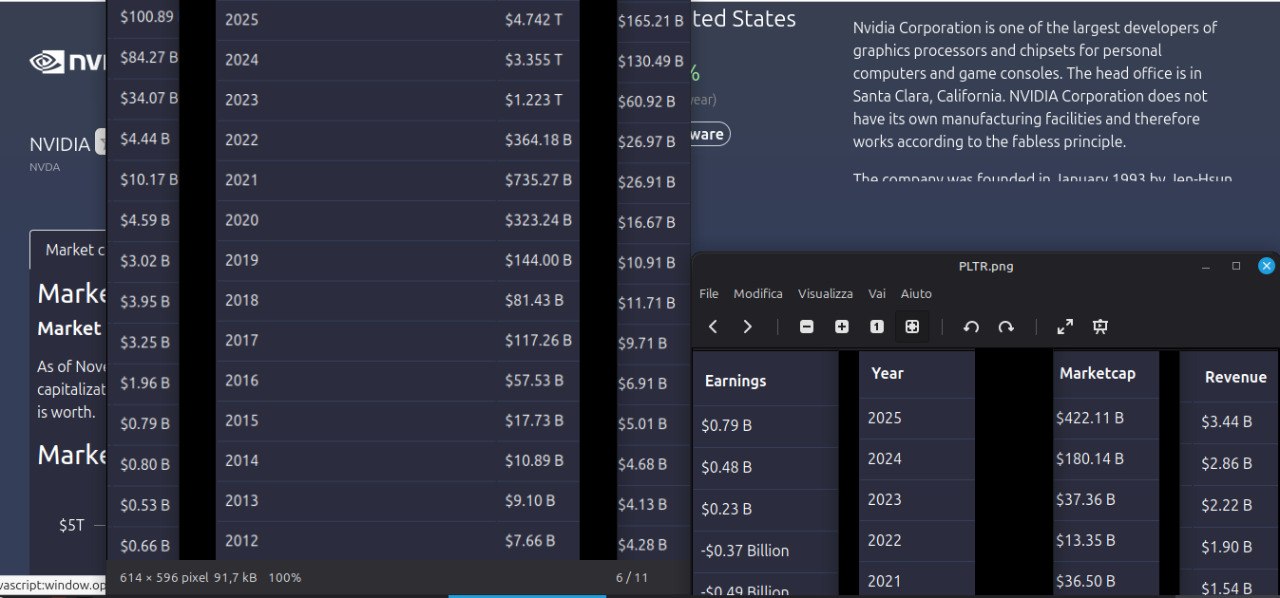Click $1.90 B revenue in PLTR table
Image resolution: width=1280 pixels, height=598 pixels.
click(x=1226, y=547)
